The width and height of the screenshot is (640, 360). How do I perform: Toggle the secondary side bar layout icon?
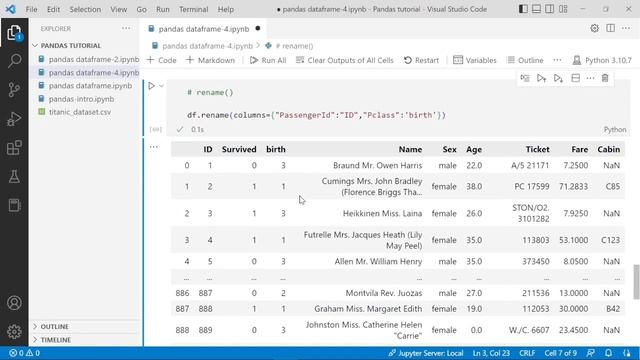pos(550,9)
